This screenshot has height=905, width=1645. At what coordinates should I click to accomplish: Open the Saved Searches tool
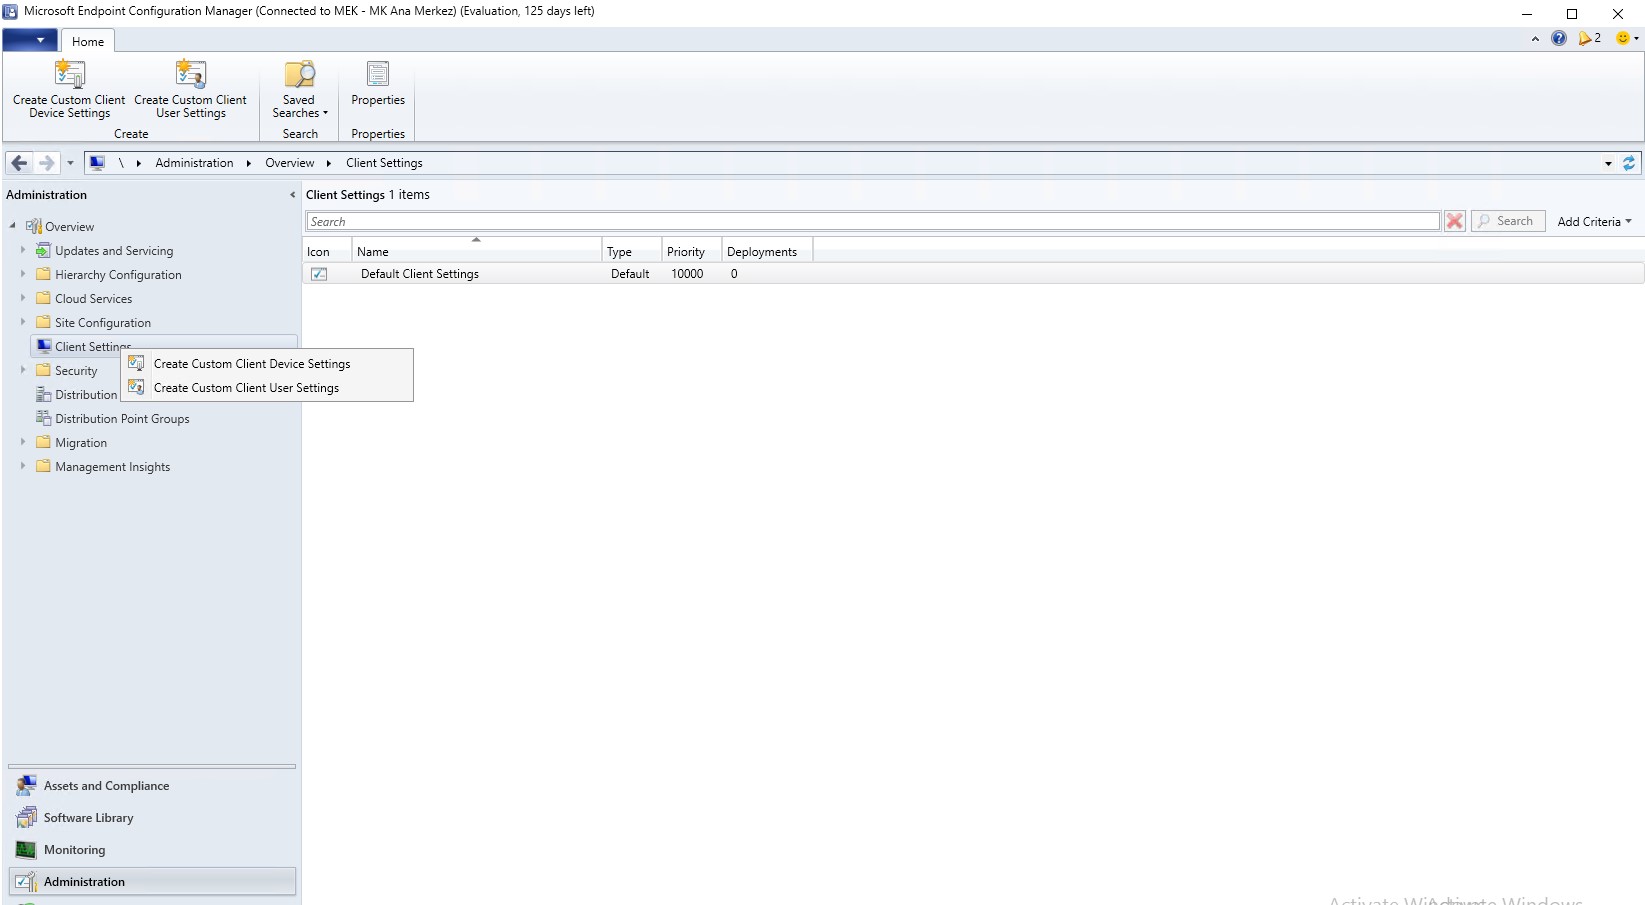click(x=298, y=88)
